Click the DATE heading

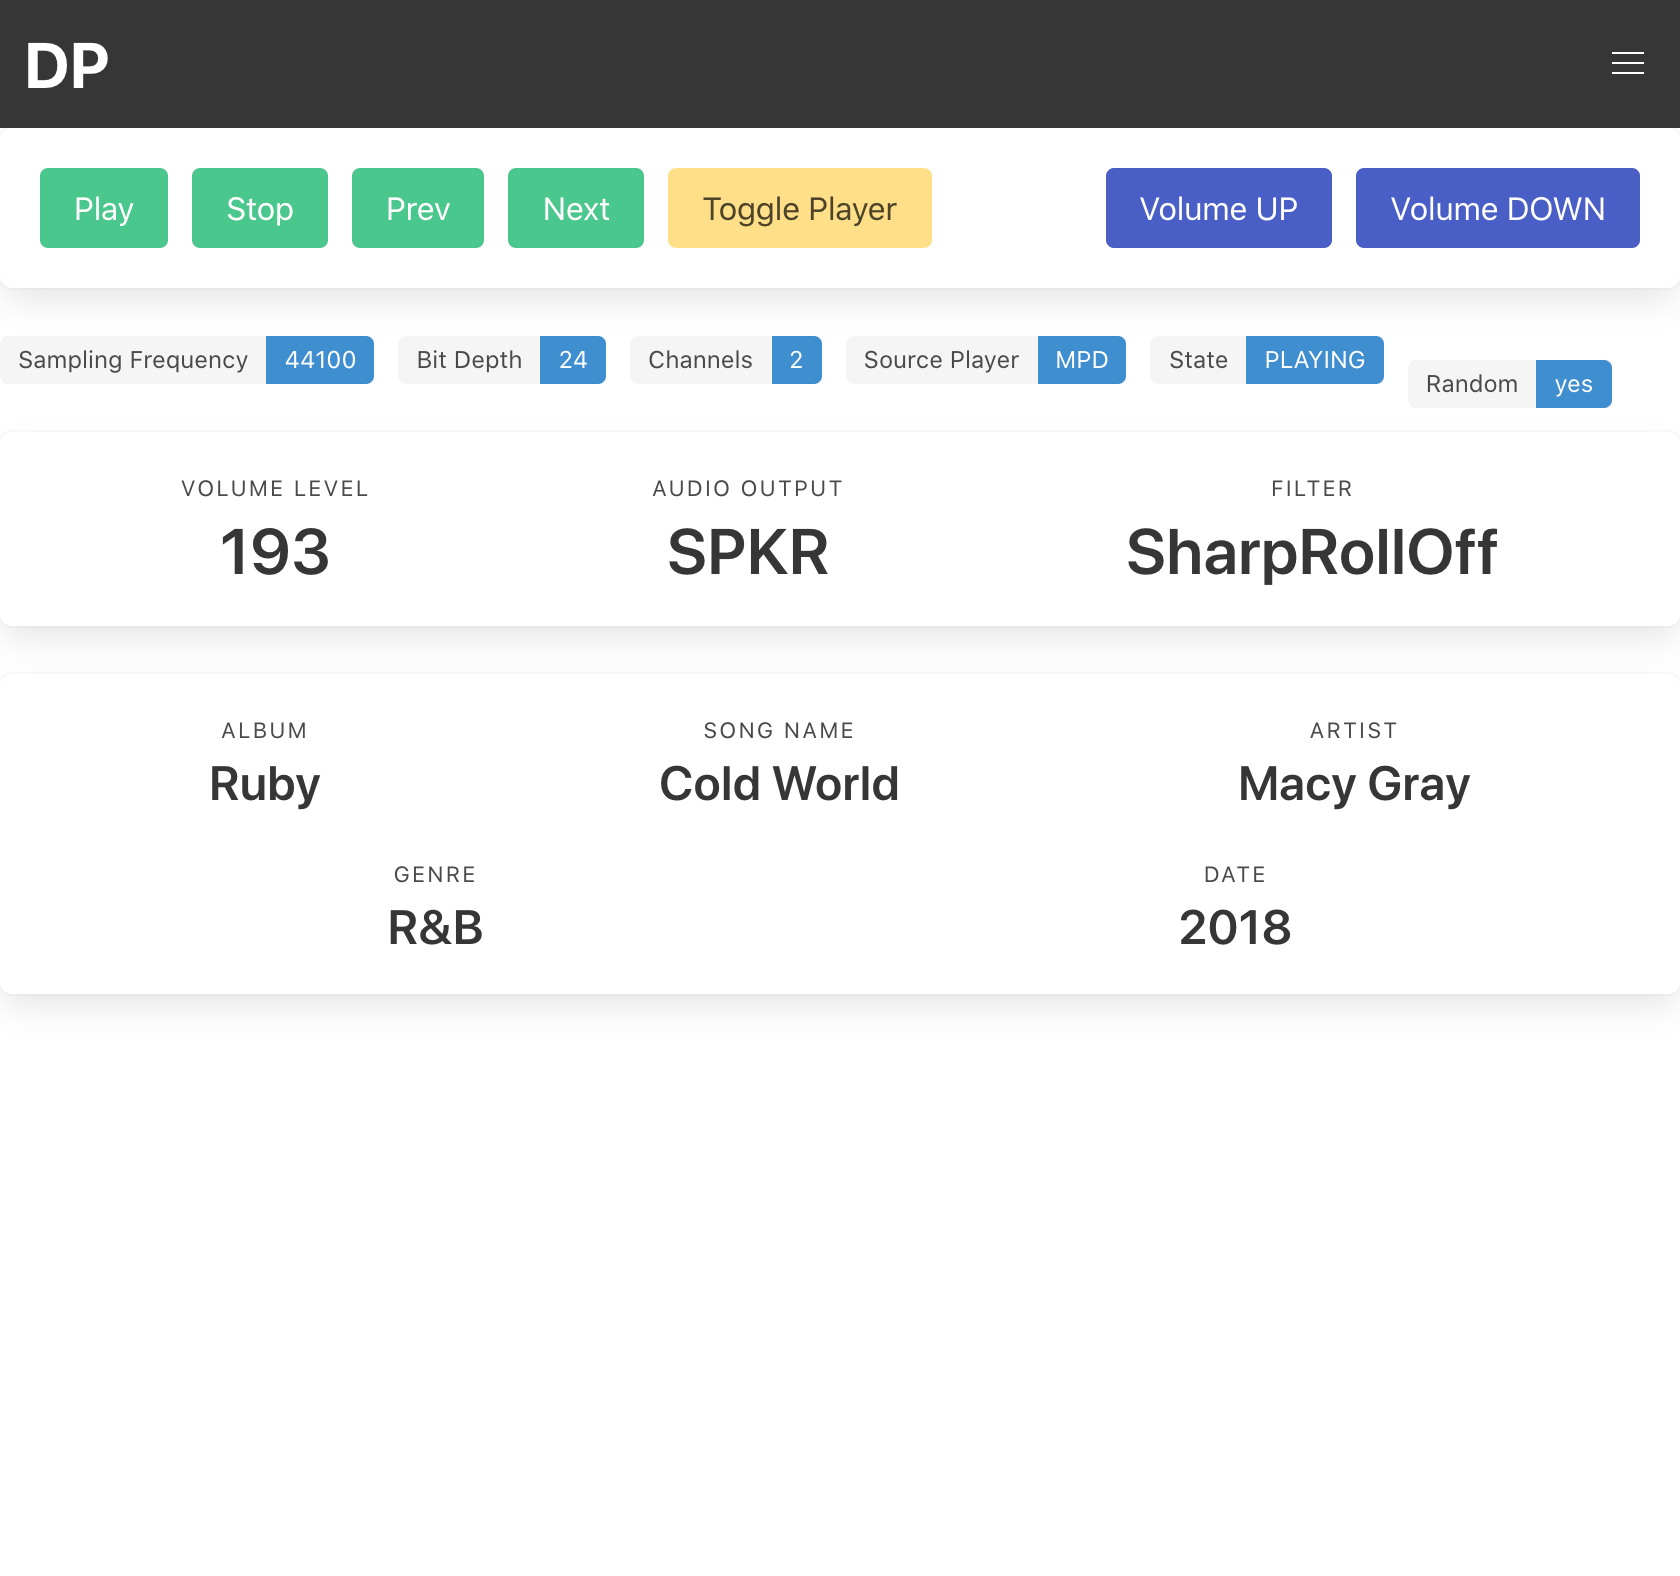(1235, 875)
